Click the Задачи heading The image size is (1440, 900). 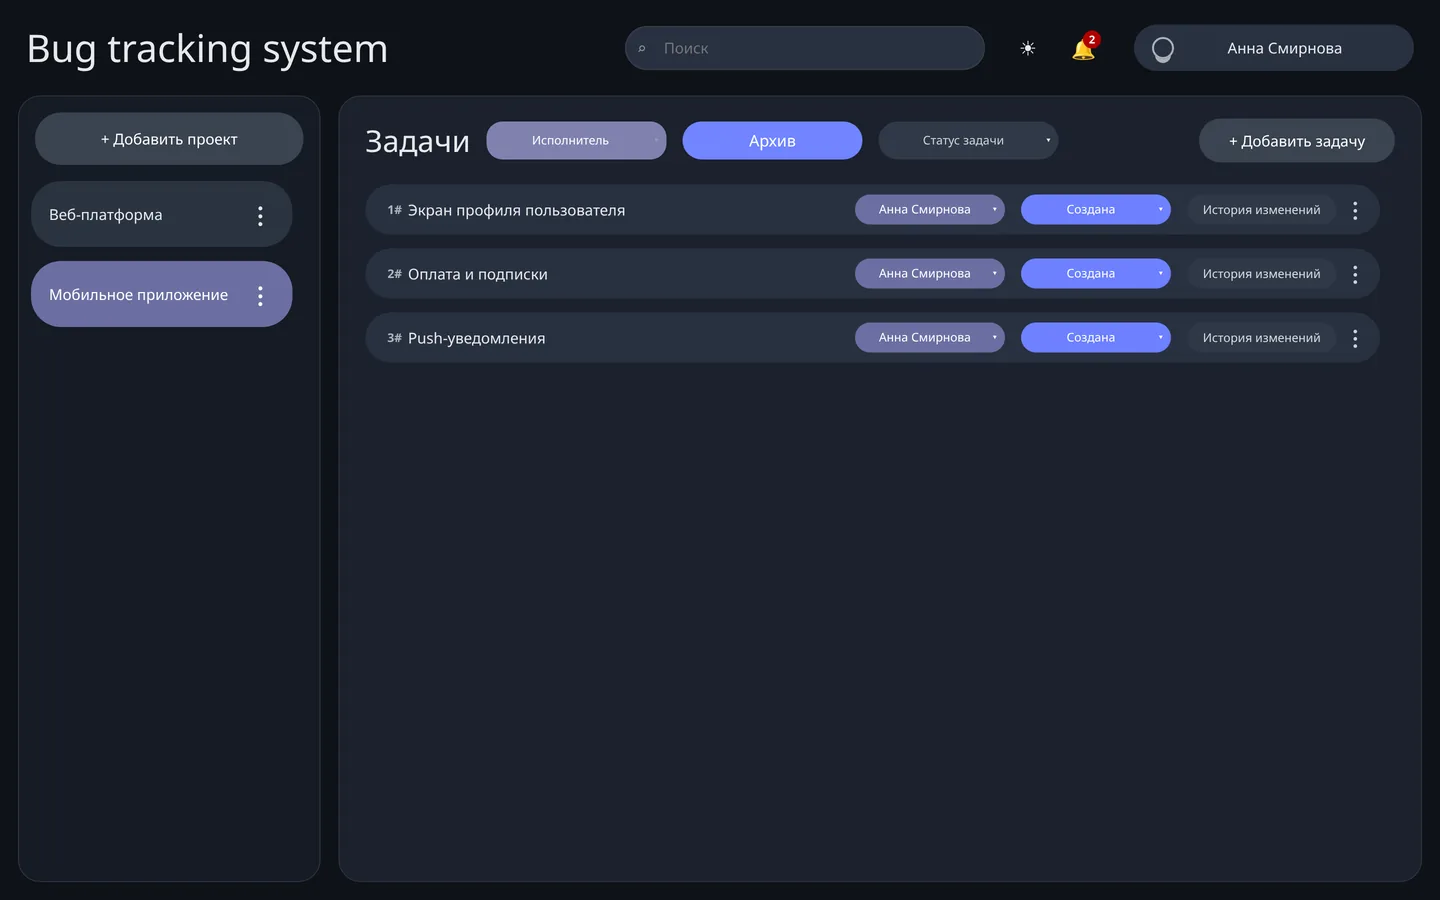(417, 141)
